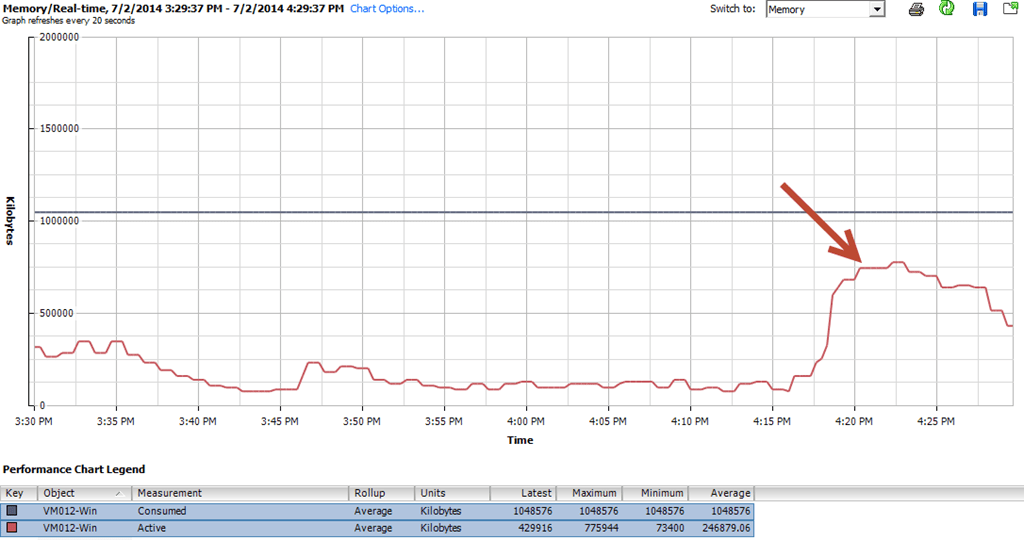
Task: Select the Consumed measurement cell
Action: [x=161, y=511]
